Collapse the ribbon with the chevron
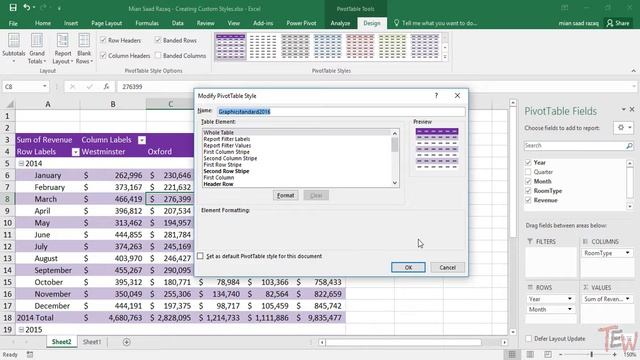 tap(633, 71)
